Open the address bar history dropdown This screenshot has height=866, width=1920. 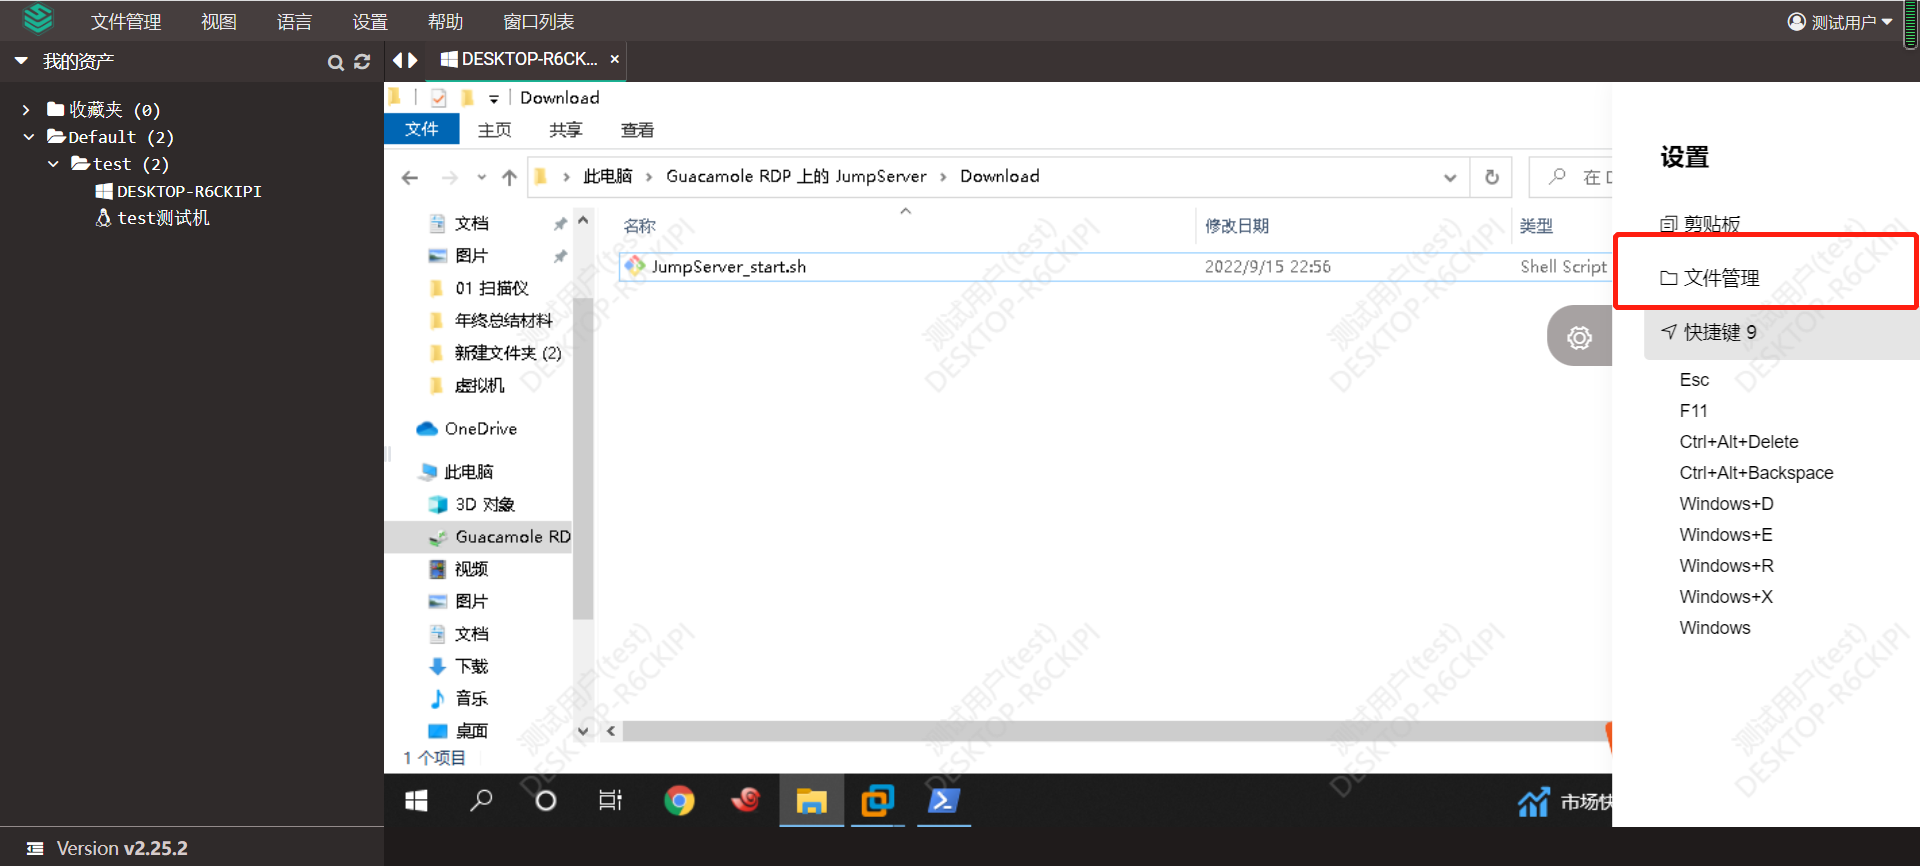[x=1449, y=177]
